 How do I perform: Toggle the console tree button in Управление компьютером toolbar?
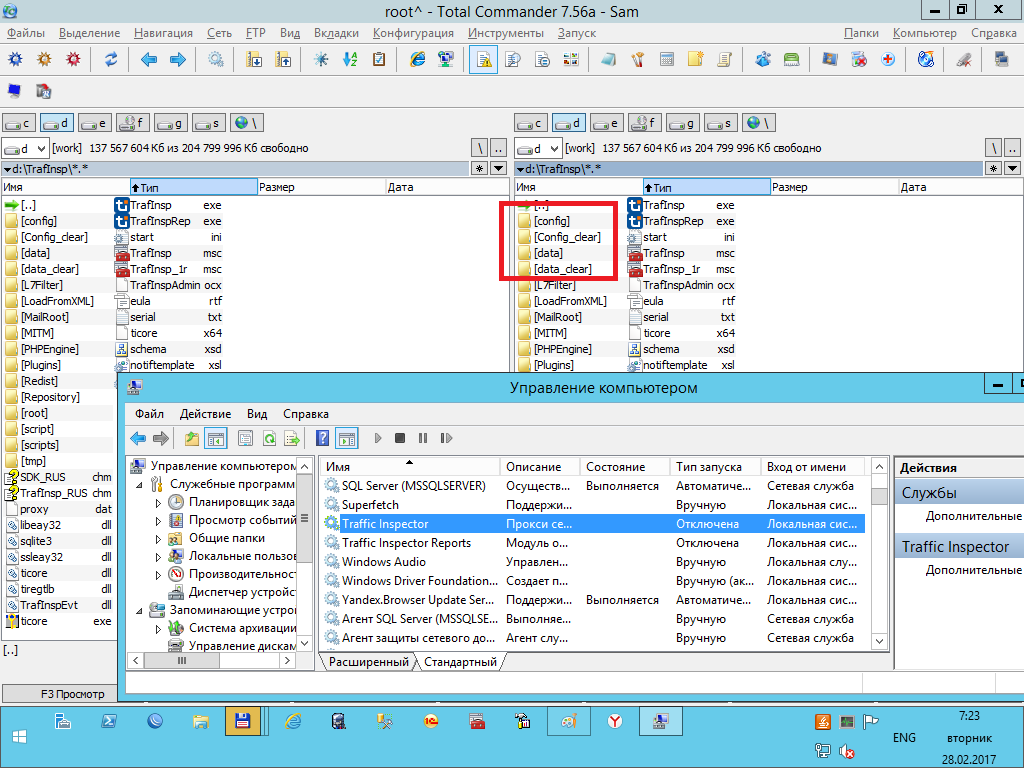(216, 438)
